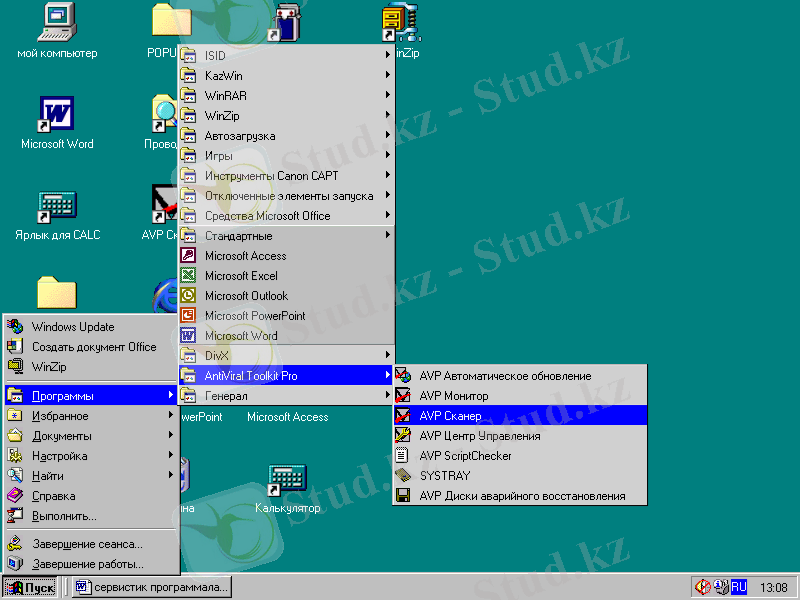Click the unlabeled desktop folder above the Start menu
Screen dimensions: 800x600
click(57, 292)
